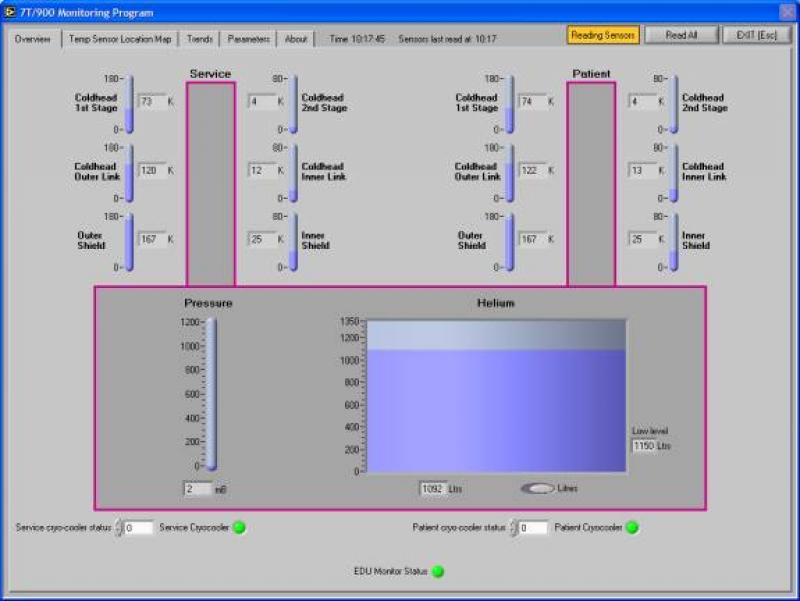The height and width of the screenshot is (601, 800).
Task: Open the Trends tab
Action: point(199,39)
